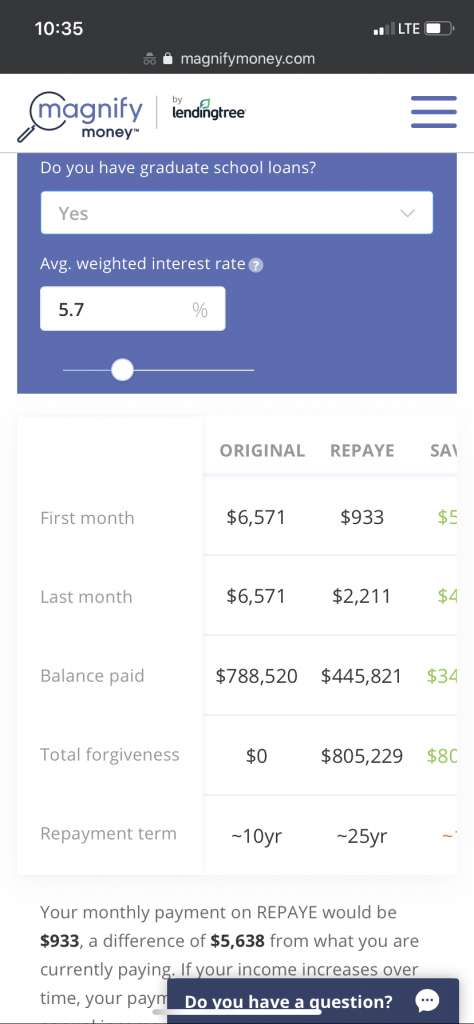This screenshot has width=474, height=1024.
Task: Tap the Magnify Money magnifier logo
Action: point(80,117)
